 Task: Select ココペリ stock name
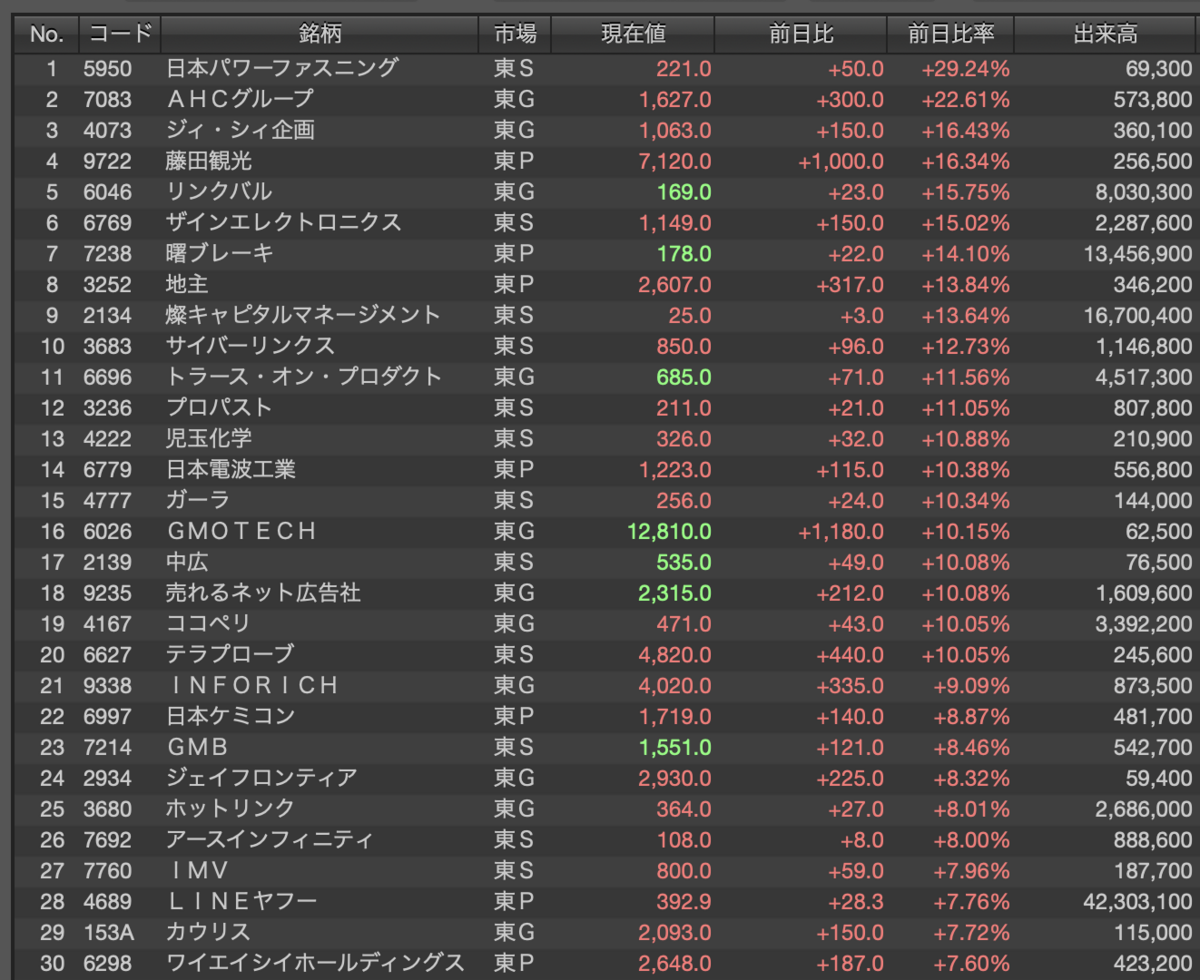coord(208,624)
